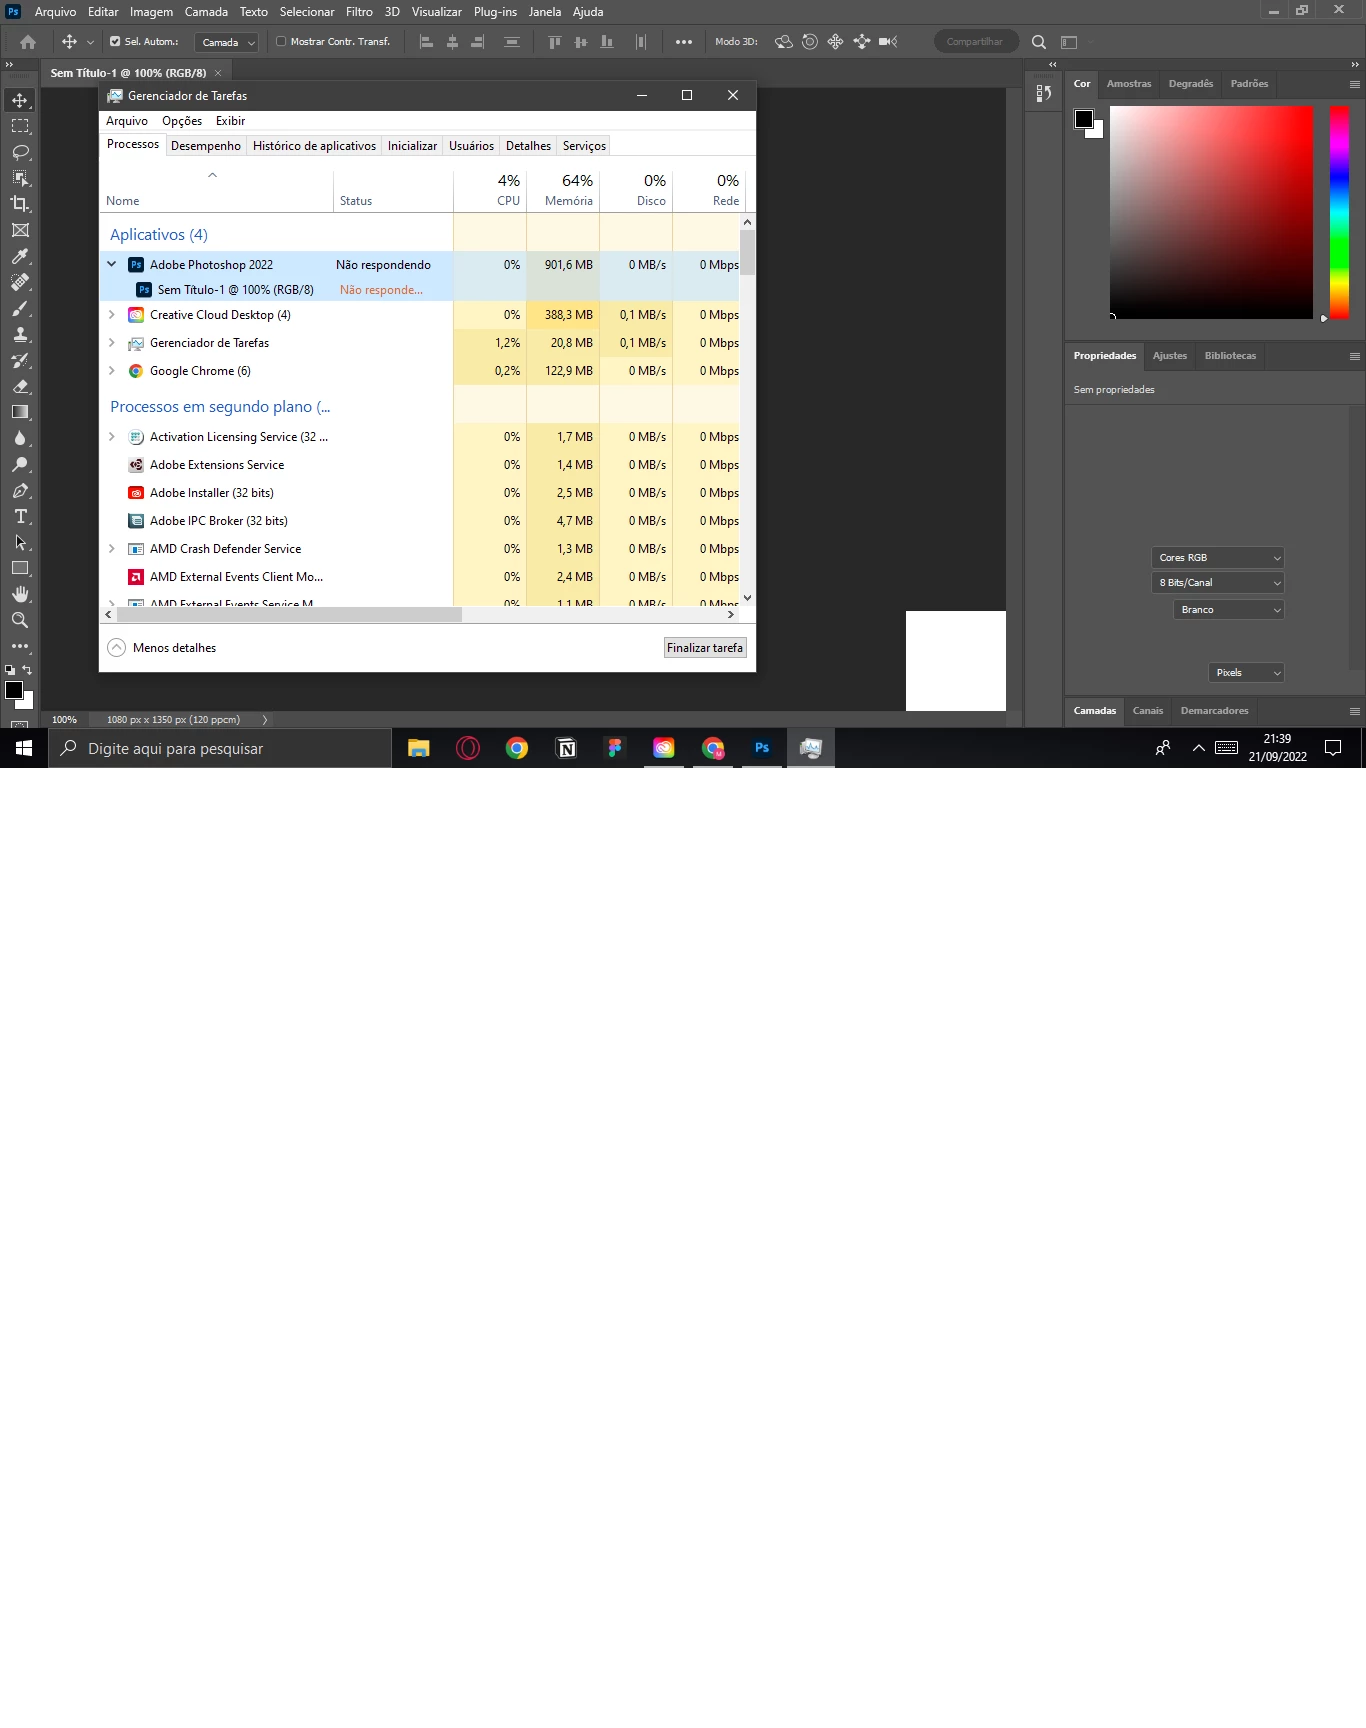Sort processes by the CPU column

point(490,190)
